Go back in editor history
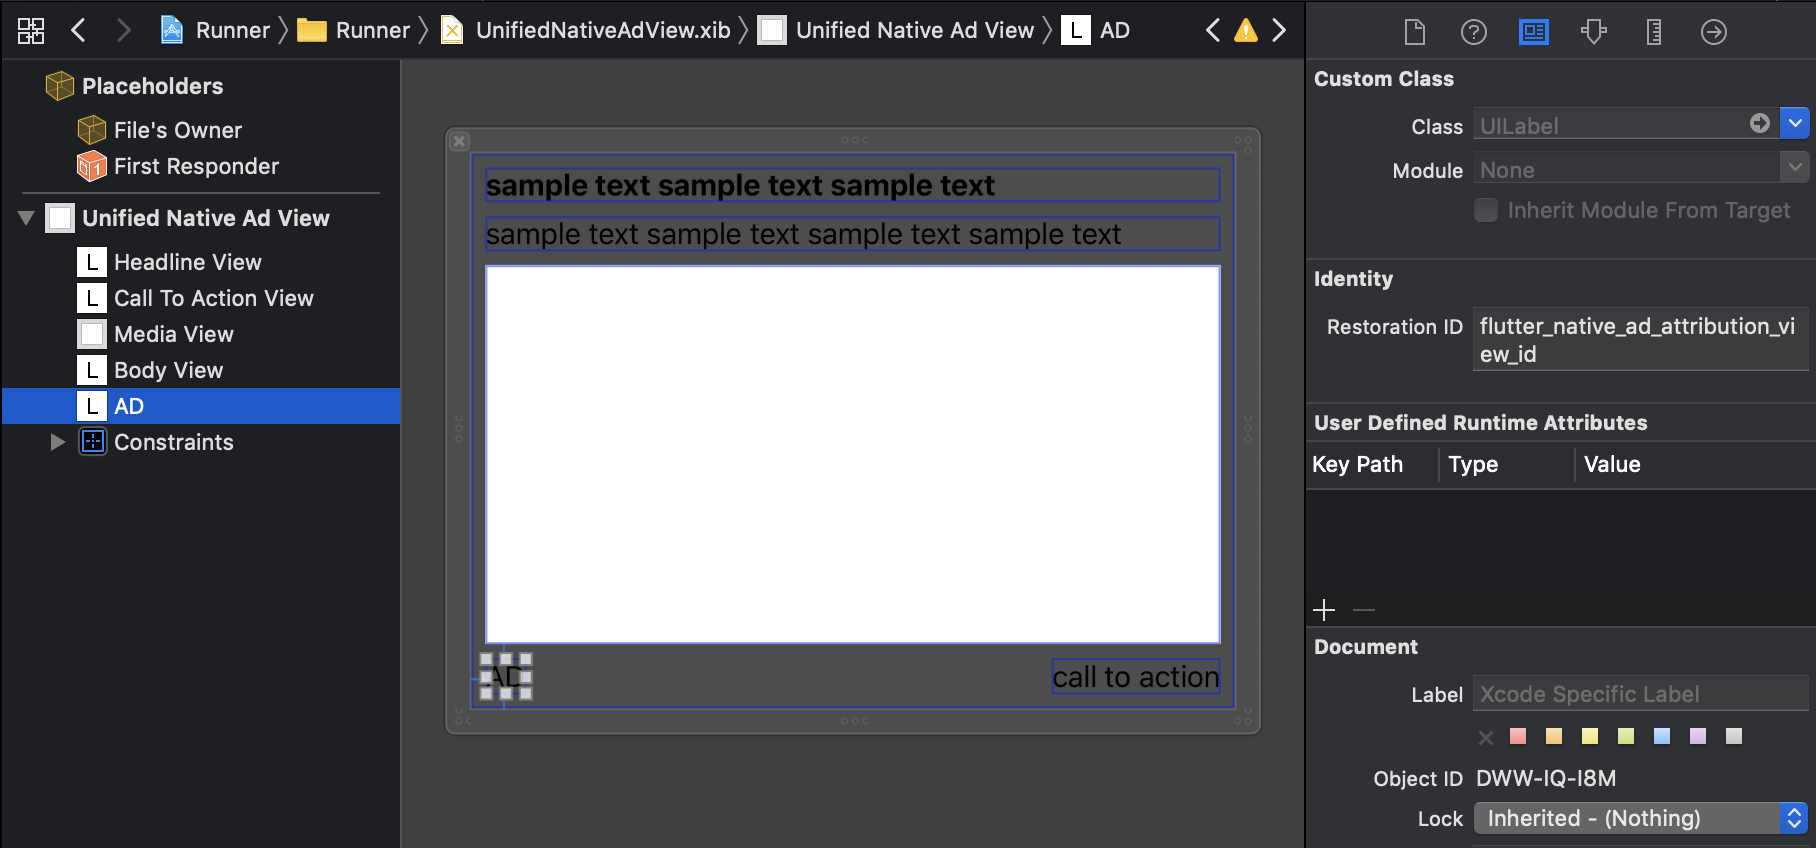 (78, 31)
